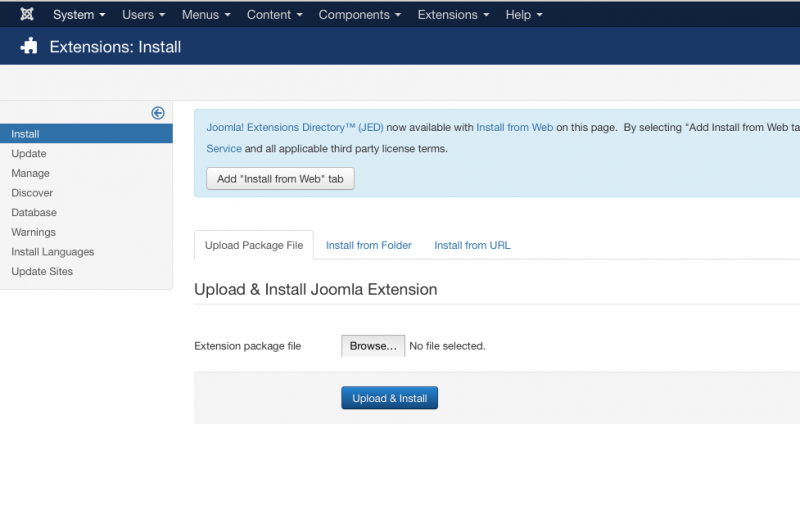Open the Joomla! Extensions Directory (JED) link
800x519 pixels.
click(x=295, y=128)
